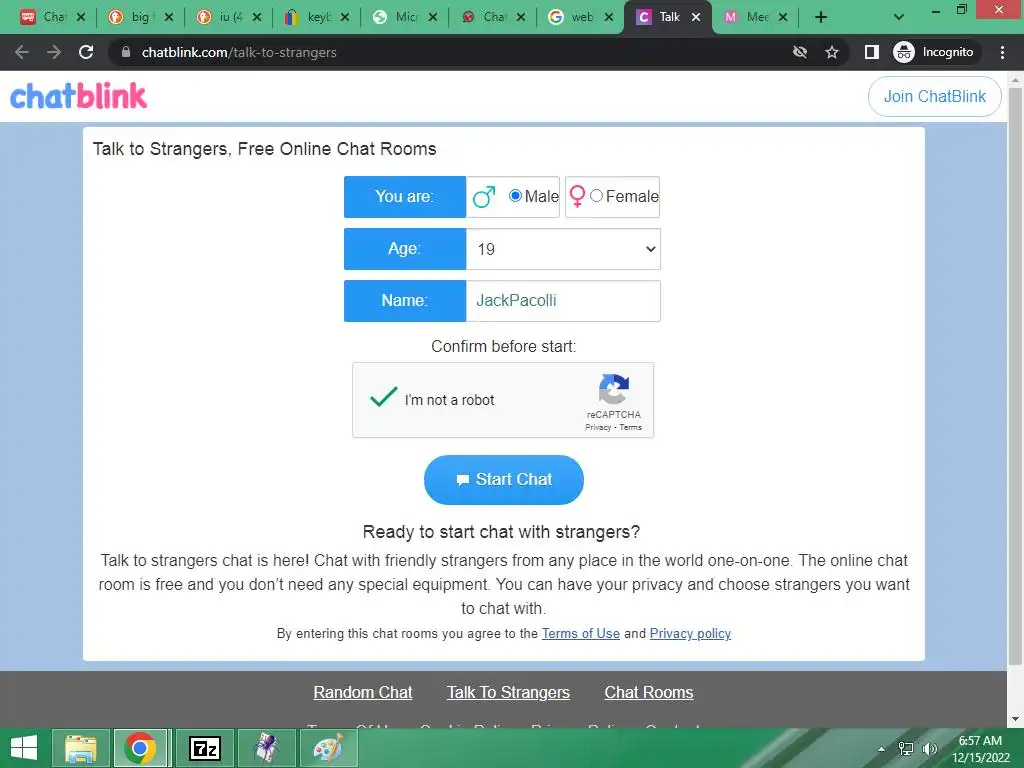1024x768 pixels.
Task: Click the Join ChatBlink button
Action: 935,97
